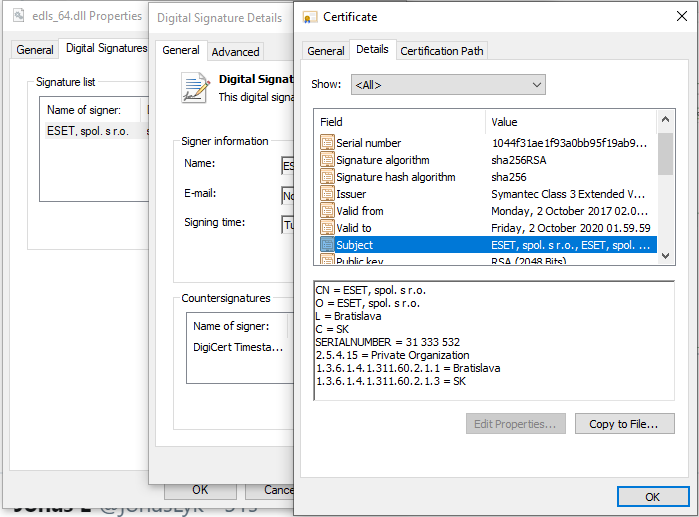Confirm Certificate dialog with OK
The height and width of the screenshot is (517, 699).
(x=653, y=497)
